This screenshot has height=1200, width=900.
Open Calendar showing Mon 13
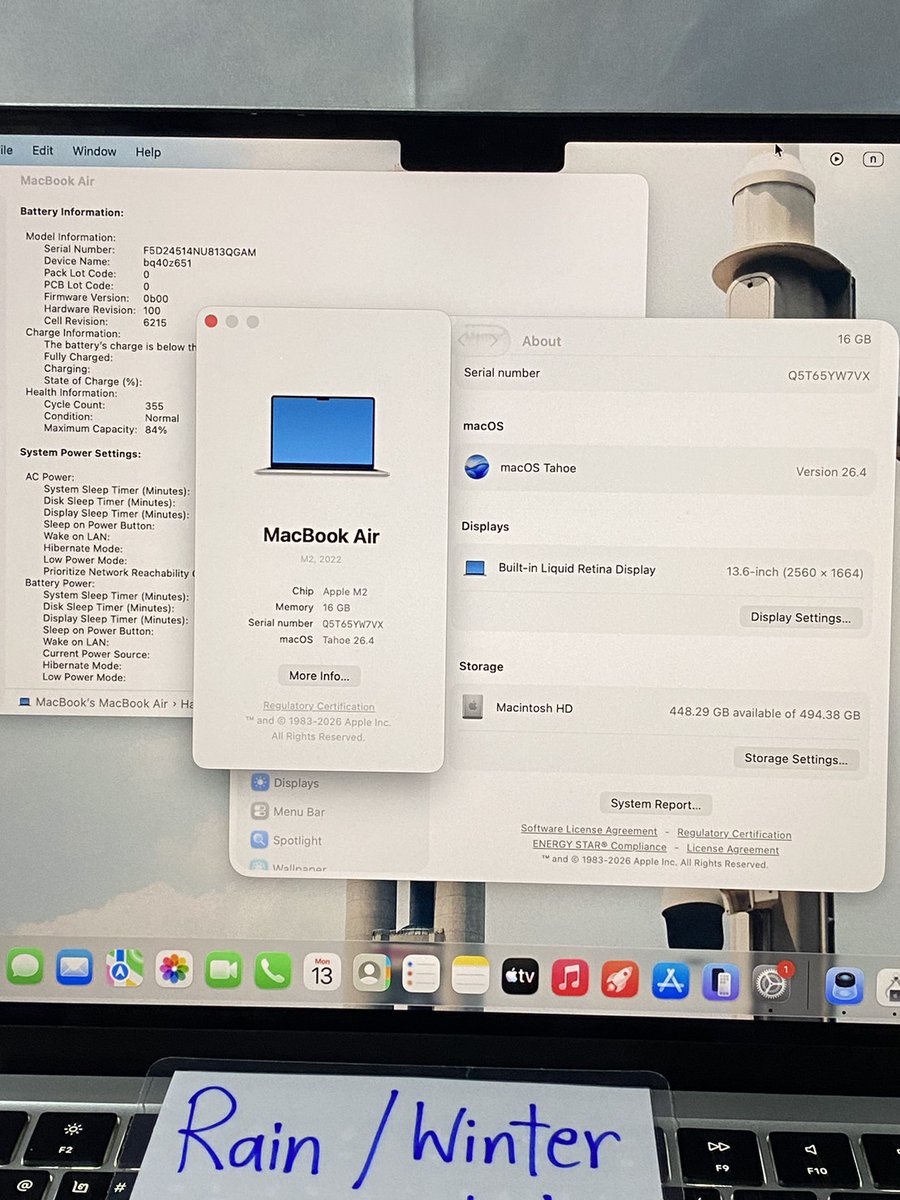pyautogui.click(x=322, y=972)
